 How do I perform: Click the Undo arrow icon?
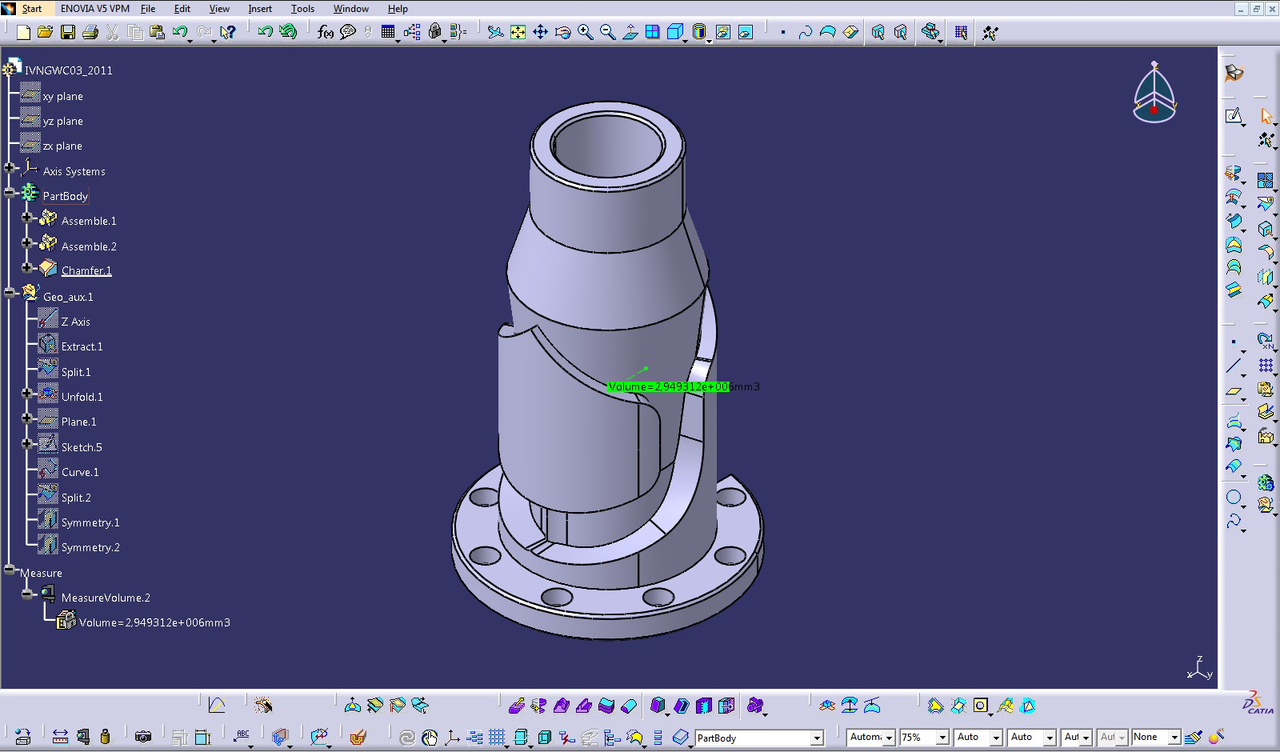point(180,32)
